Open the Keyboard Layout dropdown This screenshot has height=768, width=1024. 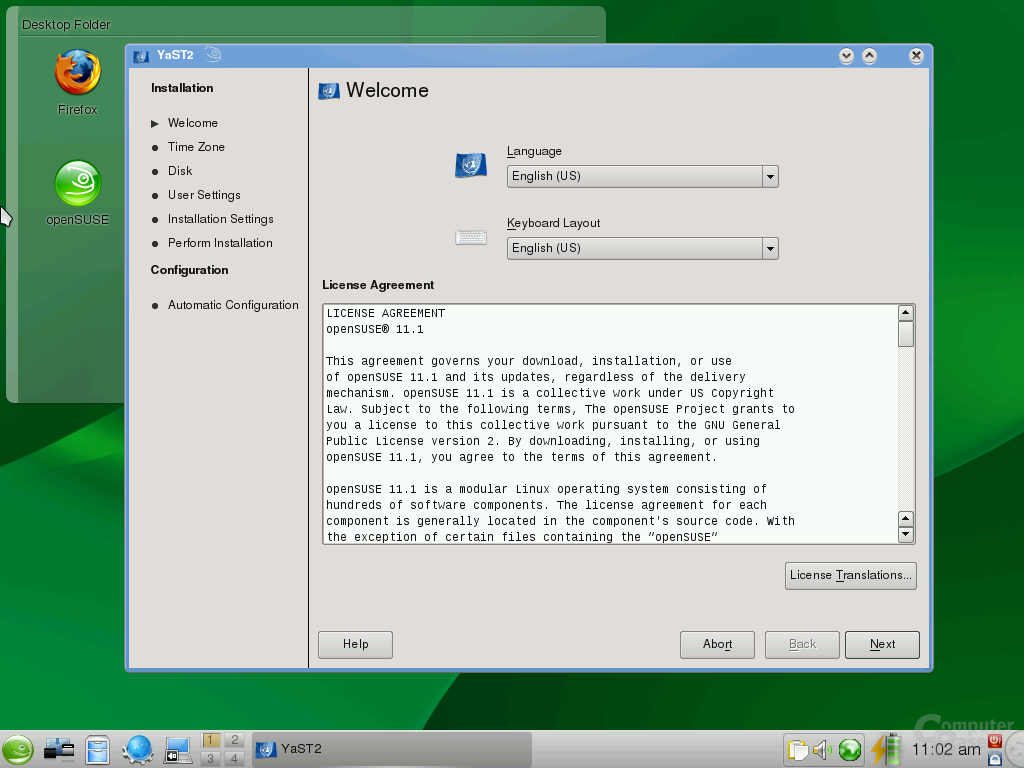[769, 248]
